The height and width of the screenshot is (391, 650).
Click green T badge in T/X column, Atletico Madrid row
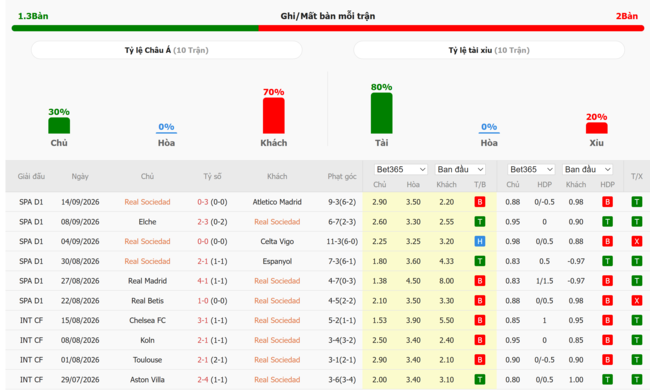coord(637,202)
